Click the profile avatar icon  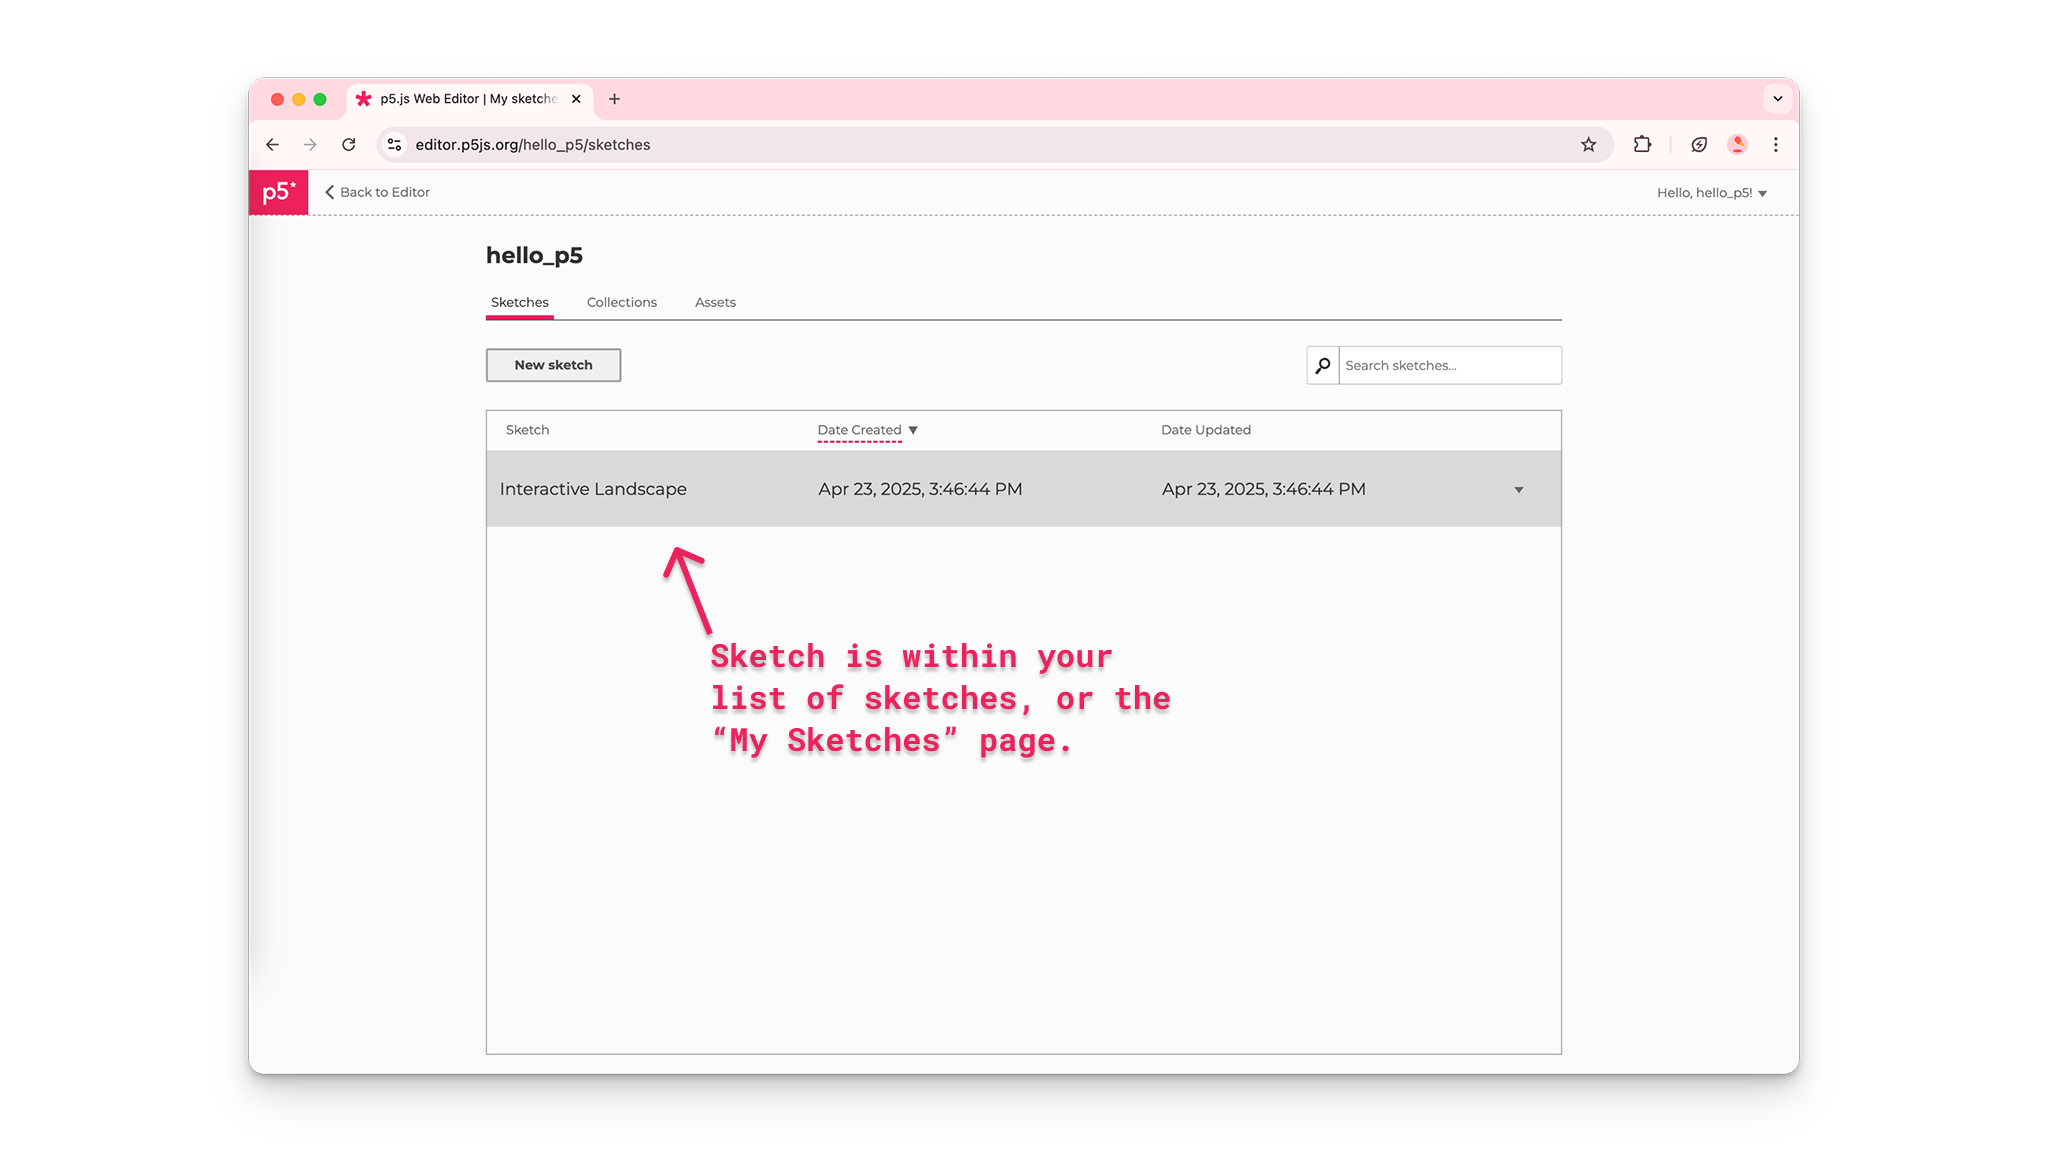pos(1738,144)
